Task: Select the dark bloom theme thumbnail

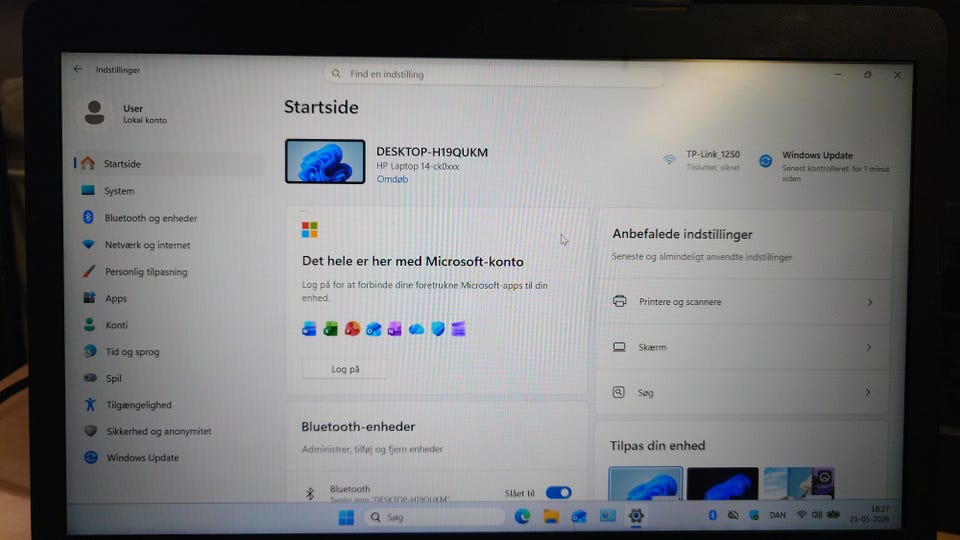Action: [x=722, y=484]
